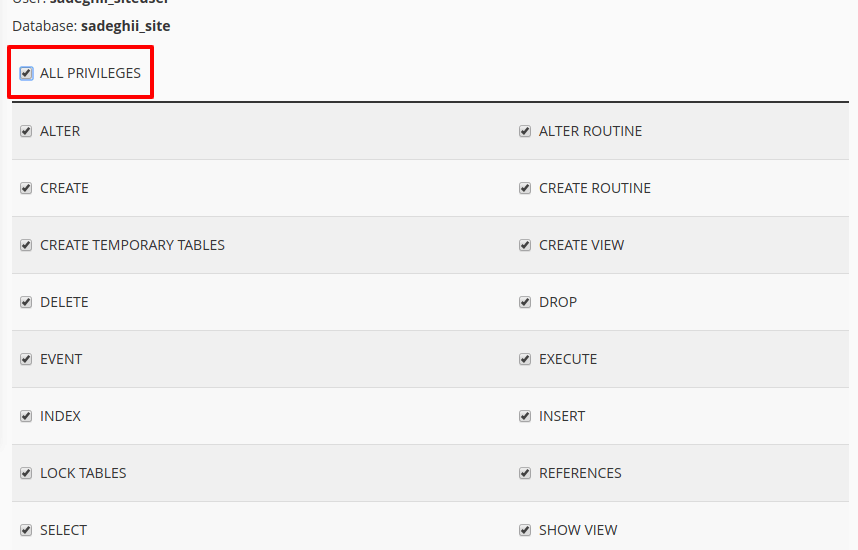
Task: Uncheck the CREATE ROUTINE privilege
Action: pos(525,188)
